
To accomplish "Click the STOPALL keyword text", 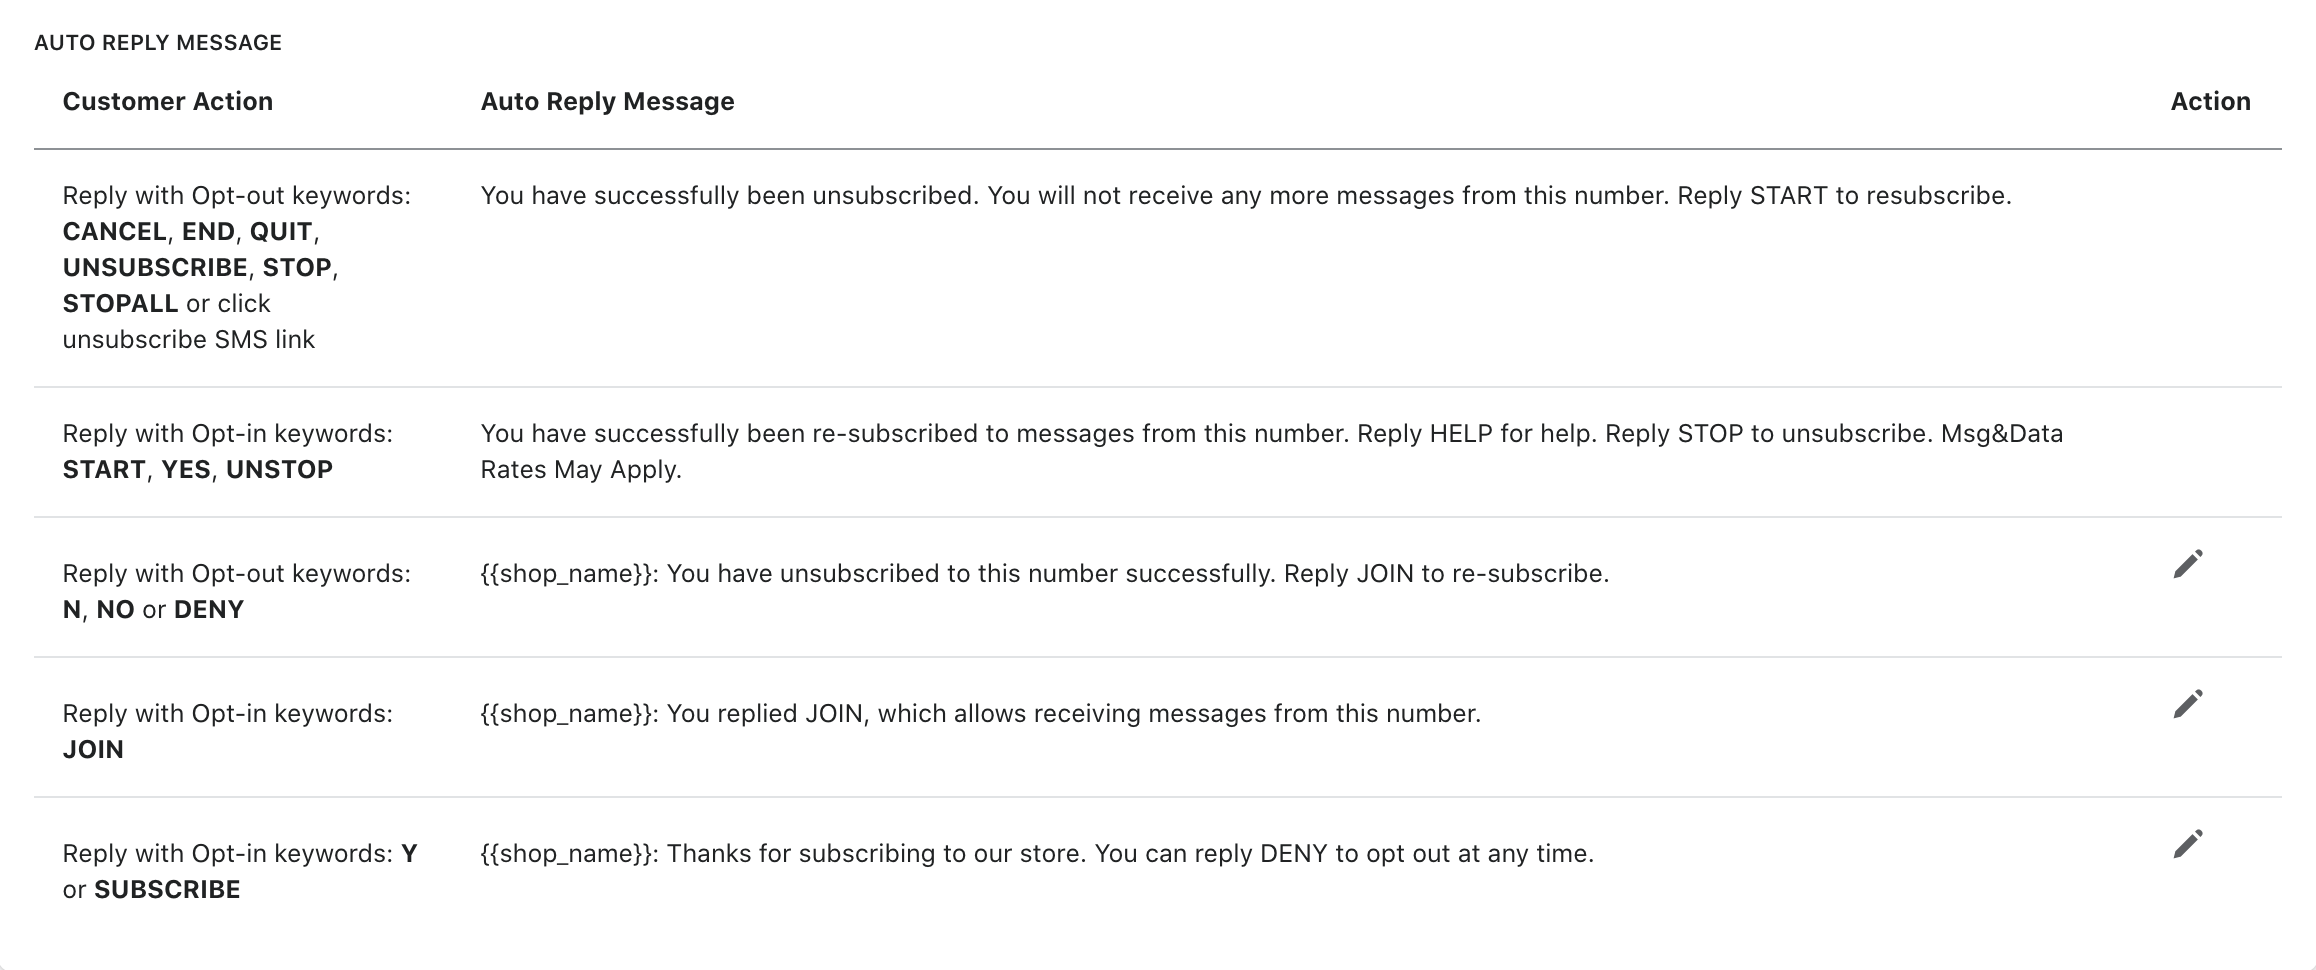I will (120, 303).
